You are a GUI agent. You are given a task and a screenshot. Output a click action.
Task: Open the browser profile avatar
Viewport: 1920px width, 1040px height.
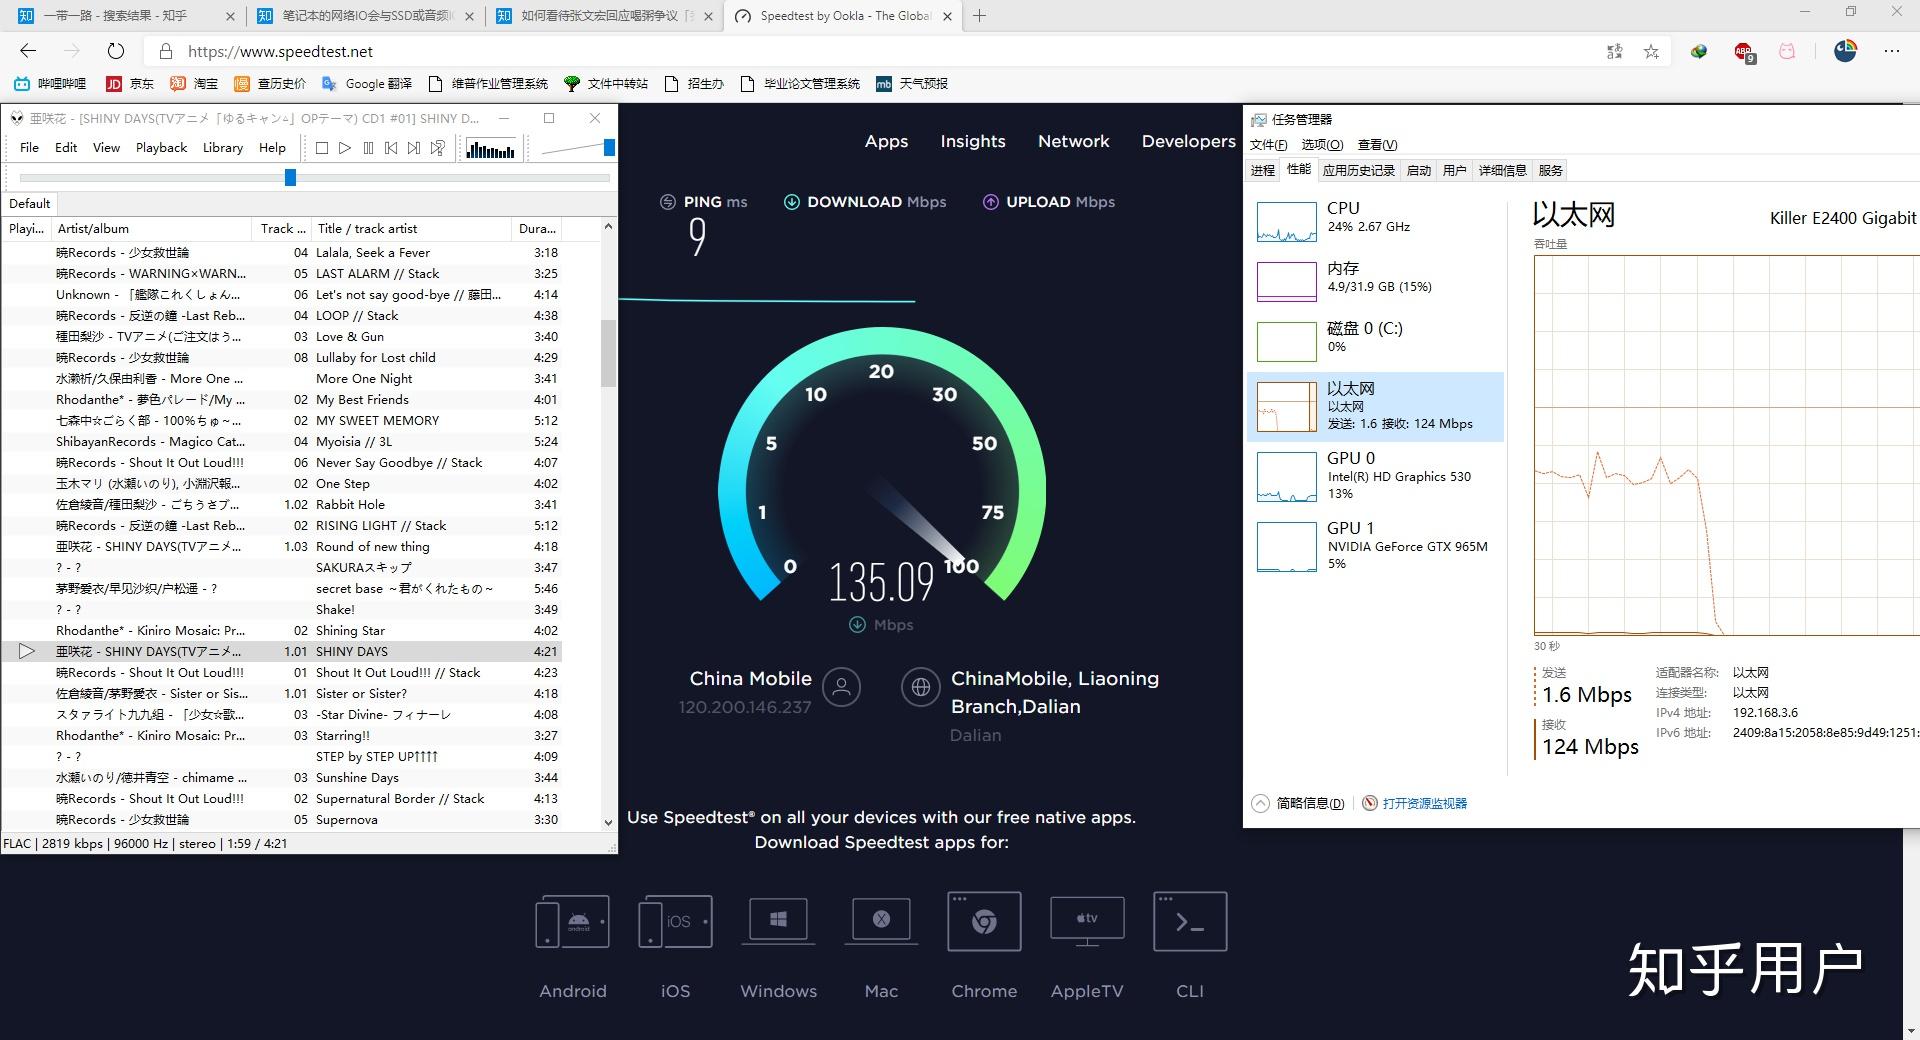[1845, 51]
